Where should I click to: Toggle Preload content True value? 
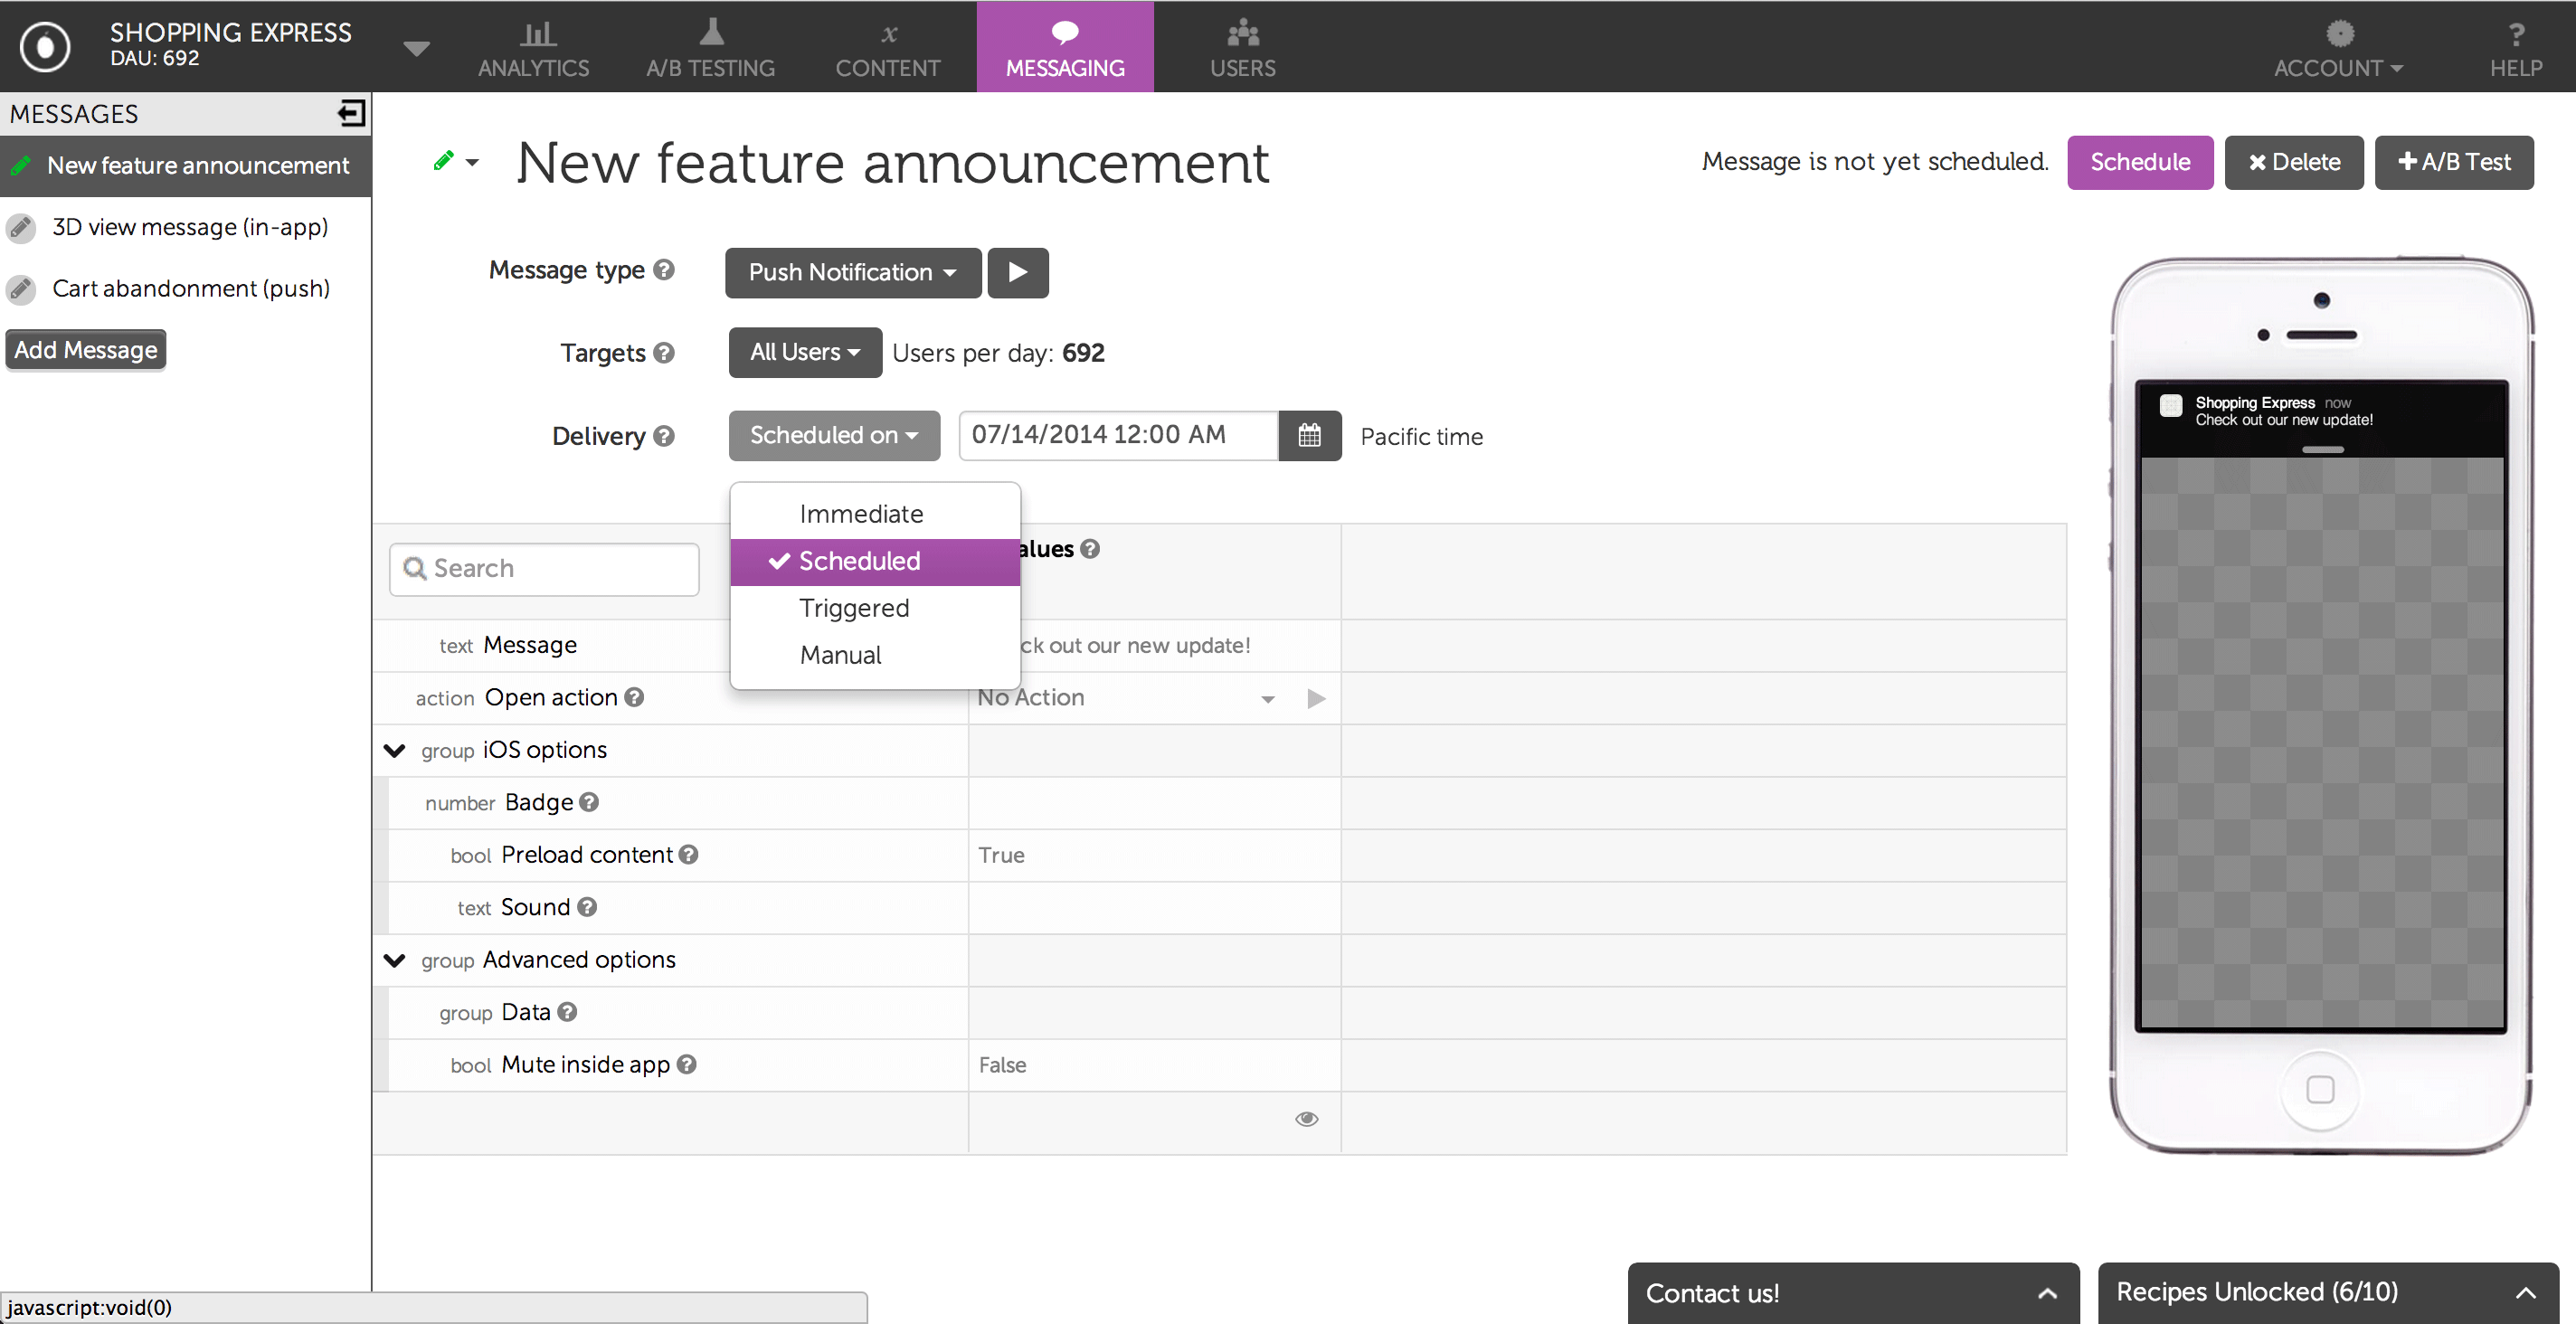pos(1001,855)
